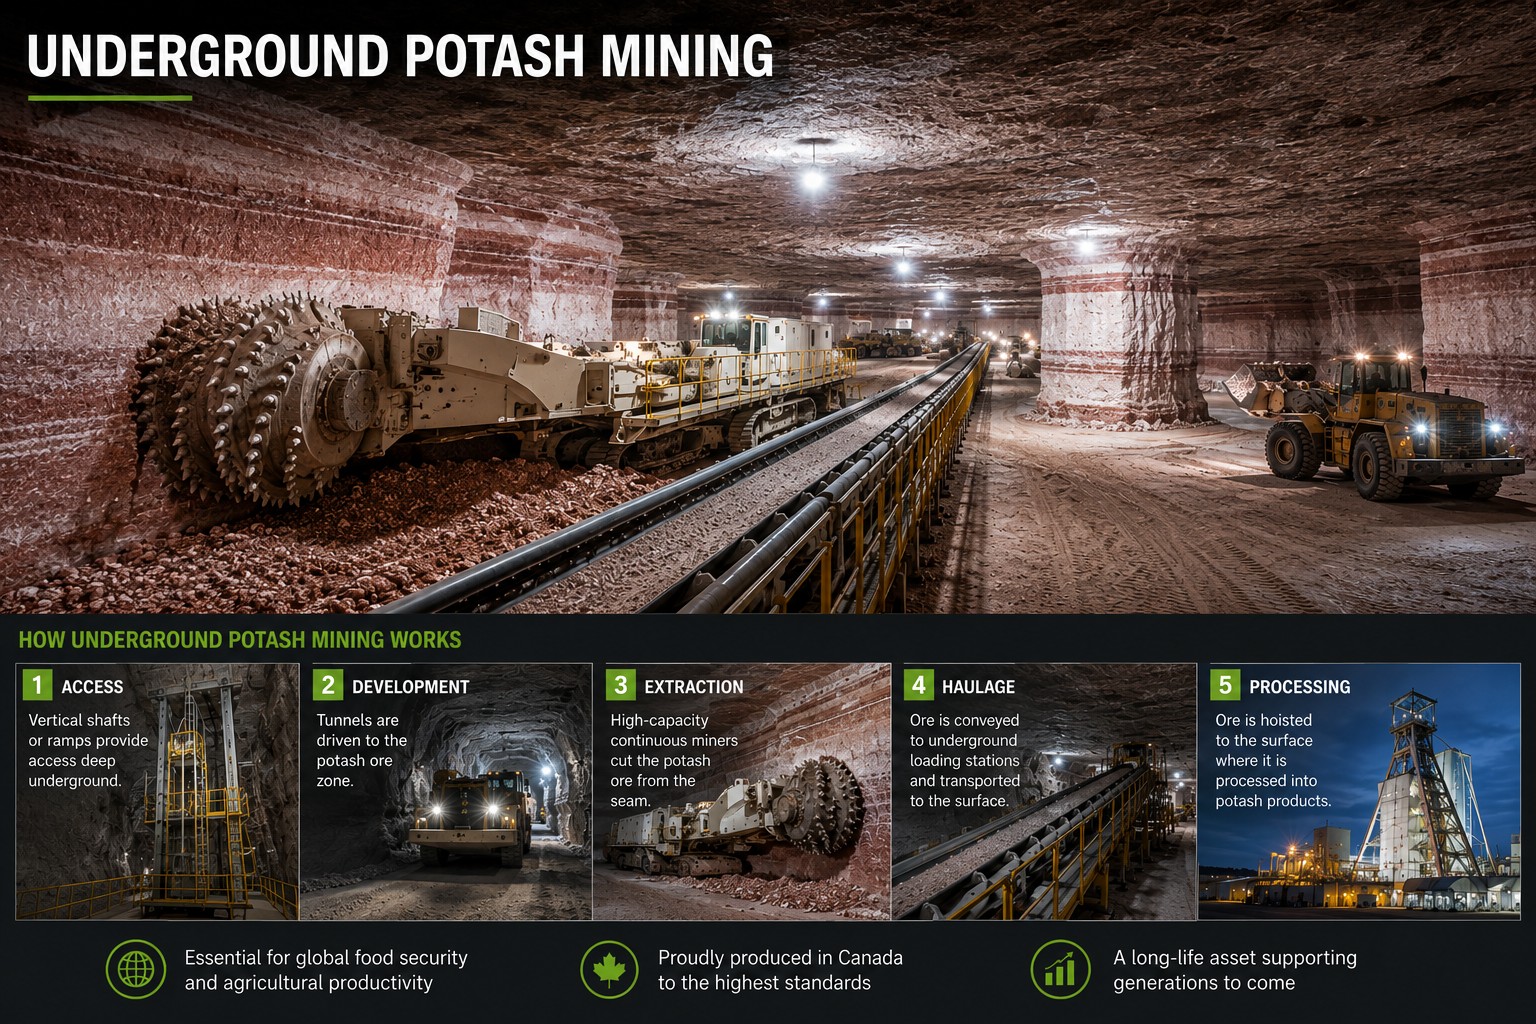Click the 'UNDERGROUND POTASH MINING' title
The height and width of the screenshot is (1024, 1536).
[400, 56]
